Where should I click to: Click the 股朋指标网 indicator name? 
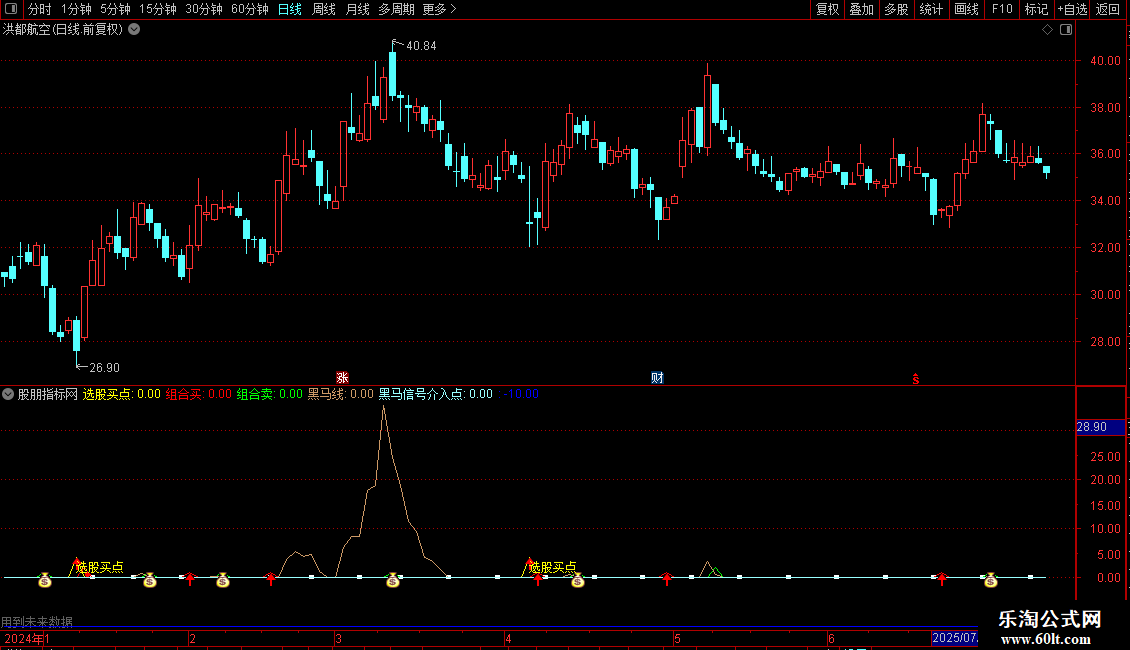click(48, 394)
